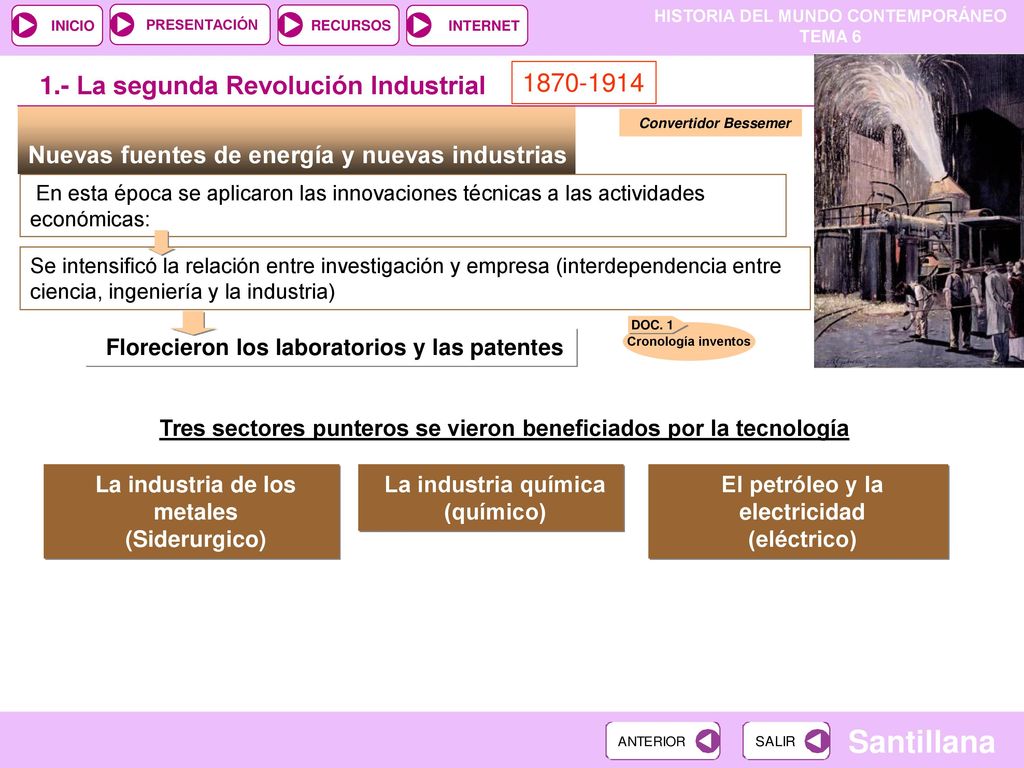Click HISTORIA DEL MUNDO CONTEMPORÁNEO header text
1024x768 pixels.
pos(830,16)
